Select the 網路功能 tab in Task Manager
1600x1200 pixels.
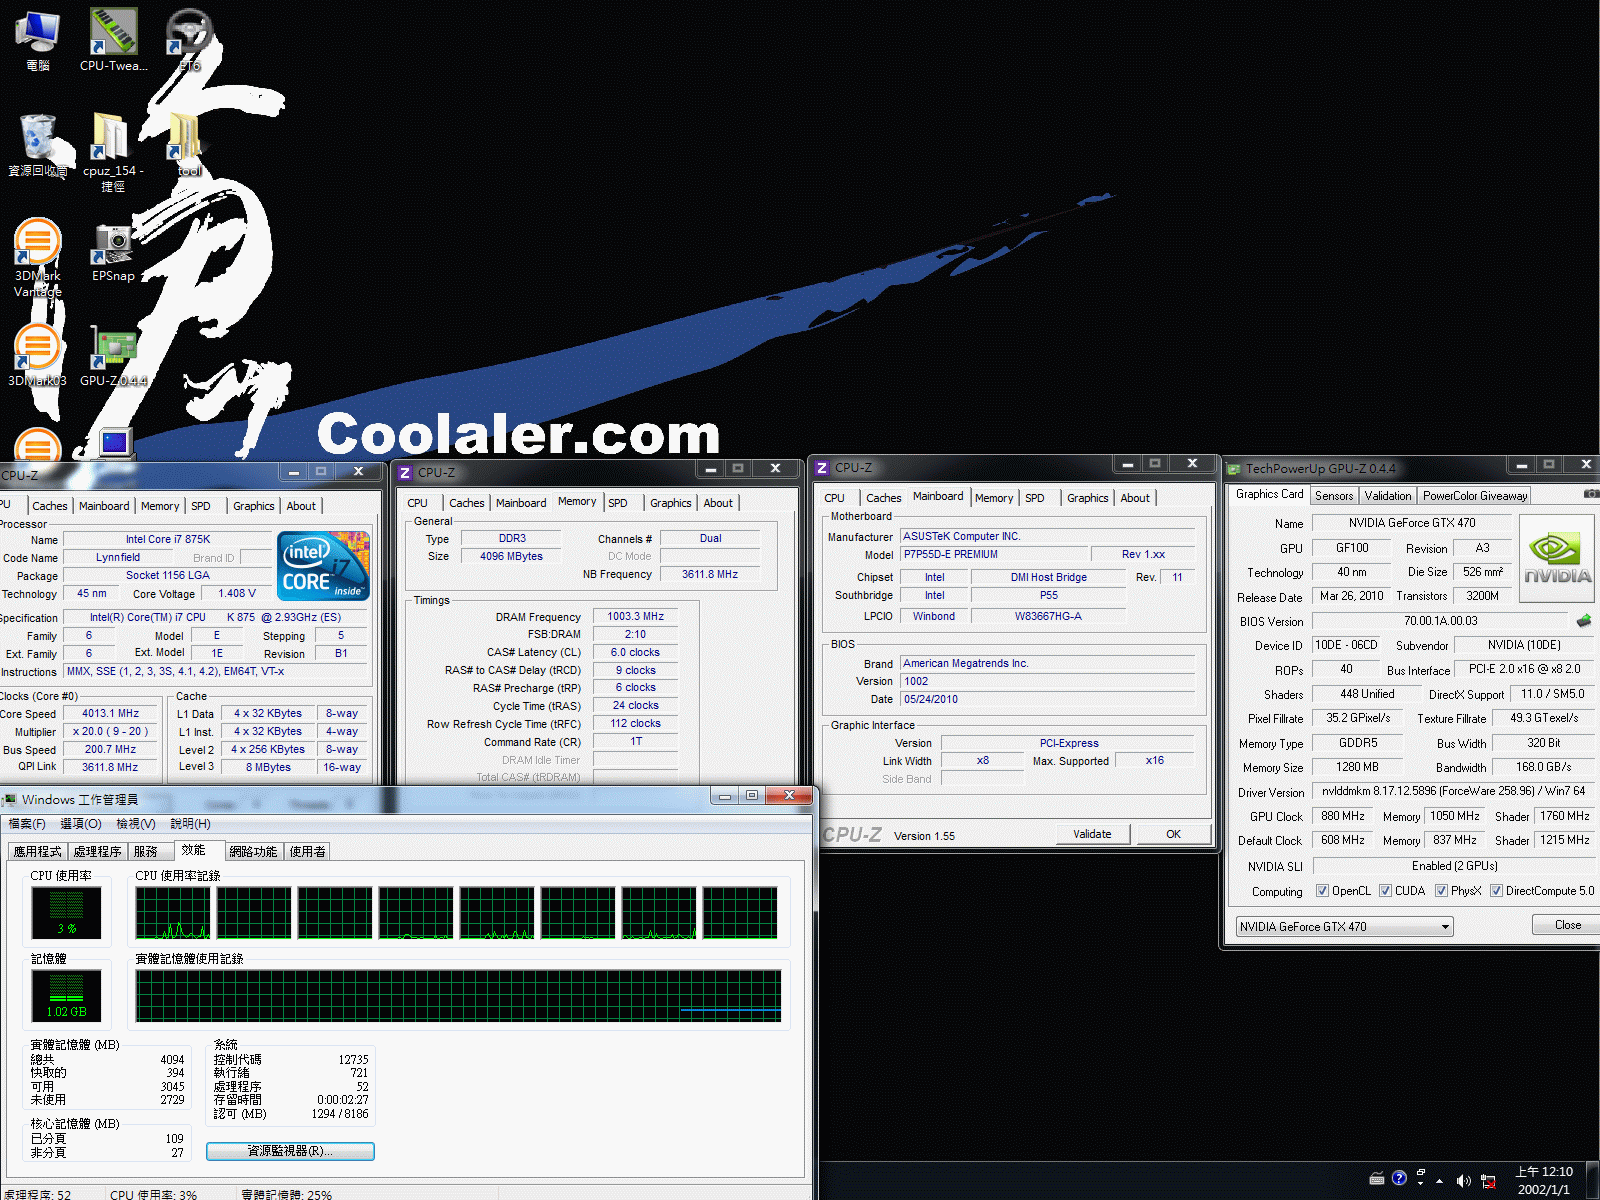click(253, 852)
